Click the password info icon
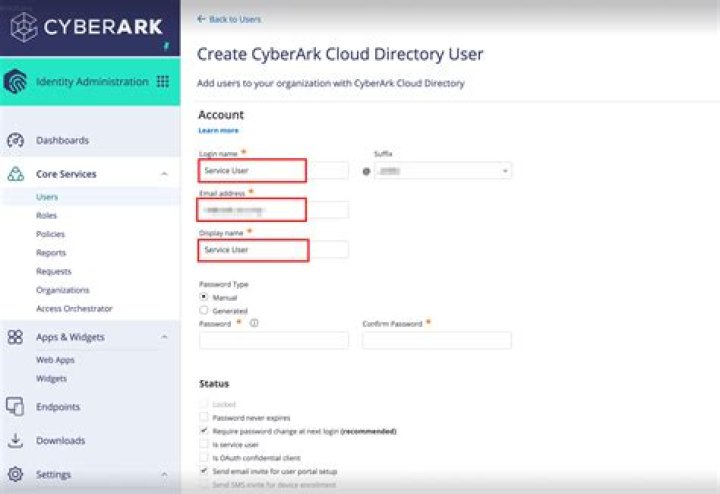720x494 pixels. (254, 323)
